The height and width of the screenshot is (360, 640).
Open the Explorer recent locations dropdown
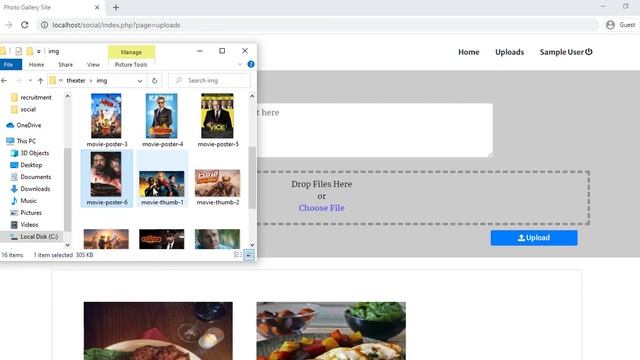(x=30, y=81)
